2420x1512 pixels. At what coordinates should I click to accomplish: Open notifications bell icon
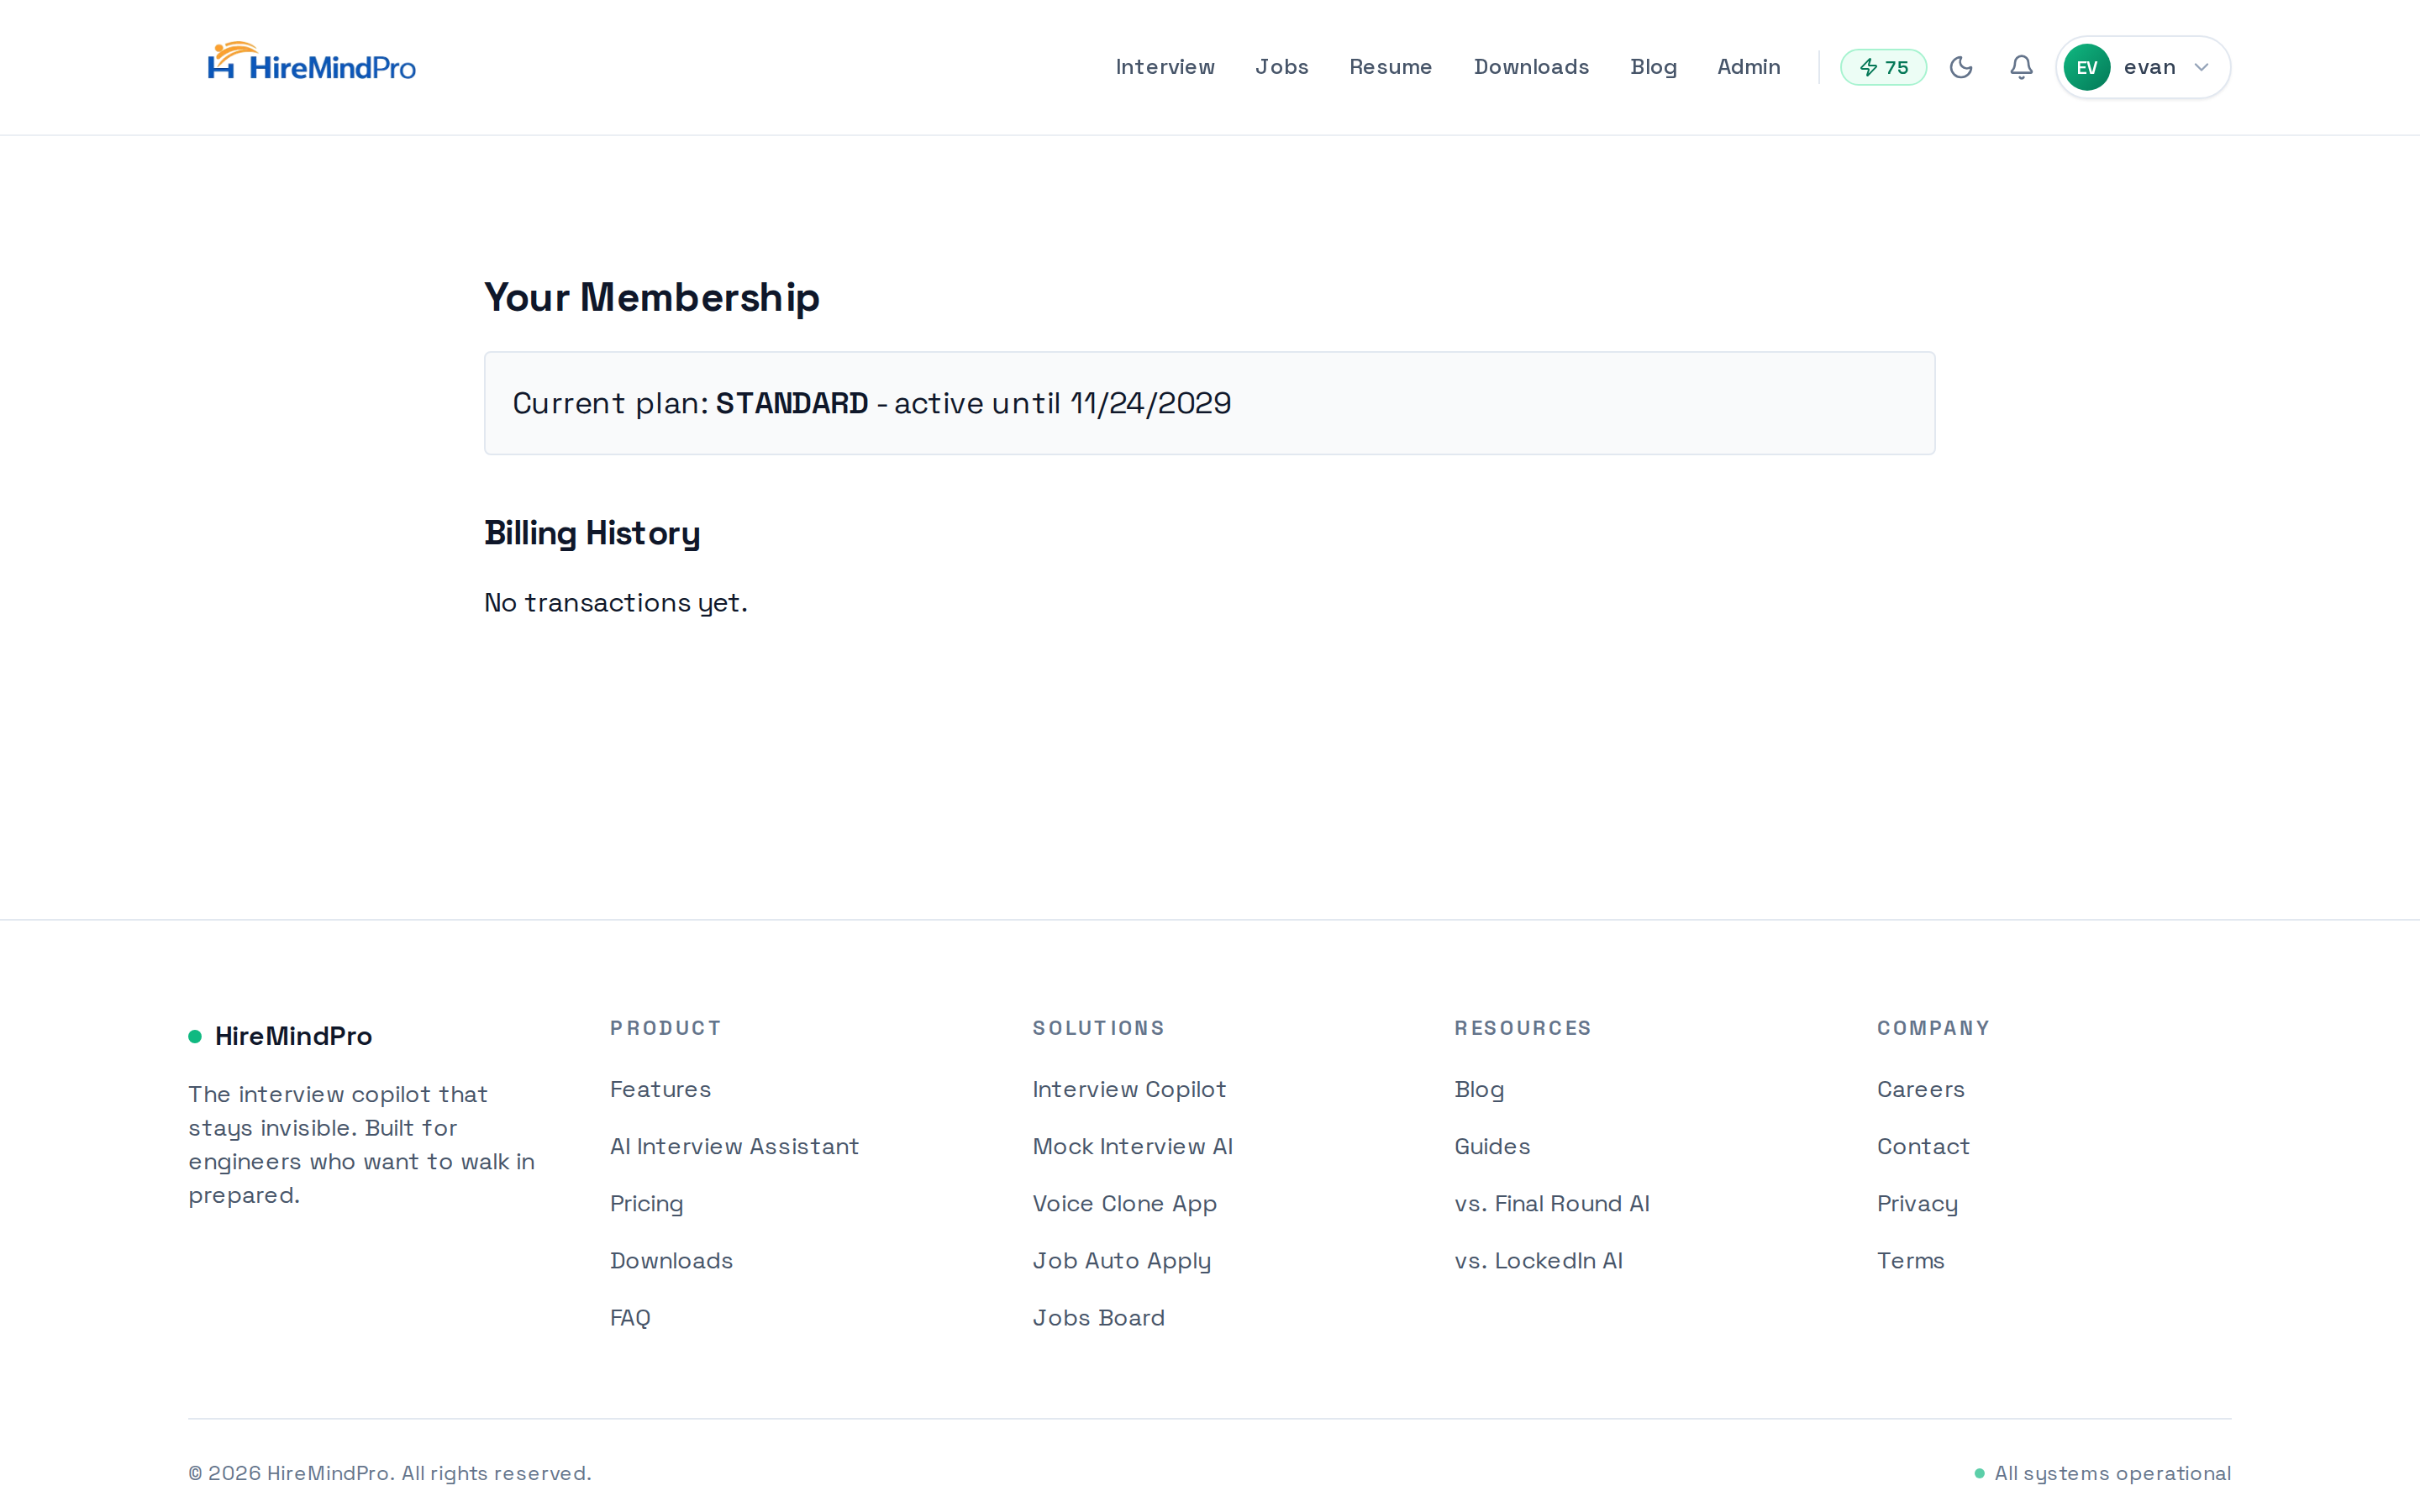tap(2021, 67)
